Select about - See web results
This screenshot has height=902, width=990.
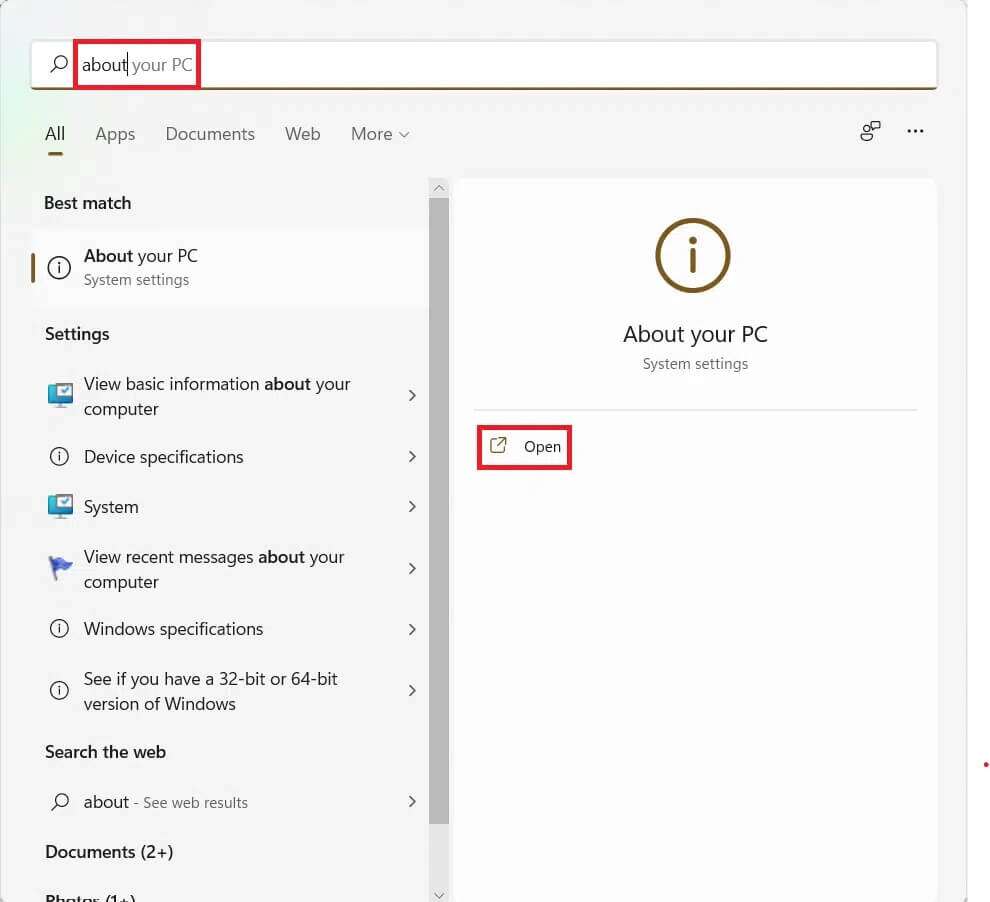(229, 802)
